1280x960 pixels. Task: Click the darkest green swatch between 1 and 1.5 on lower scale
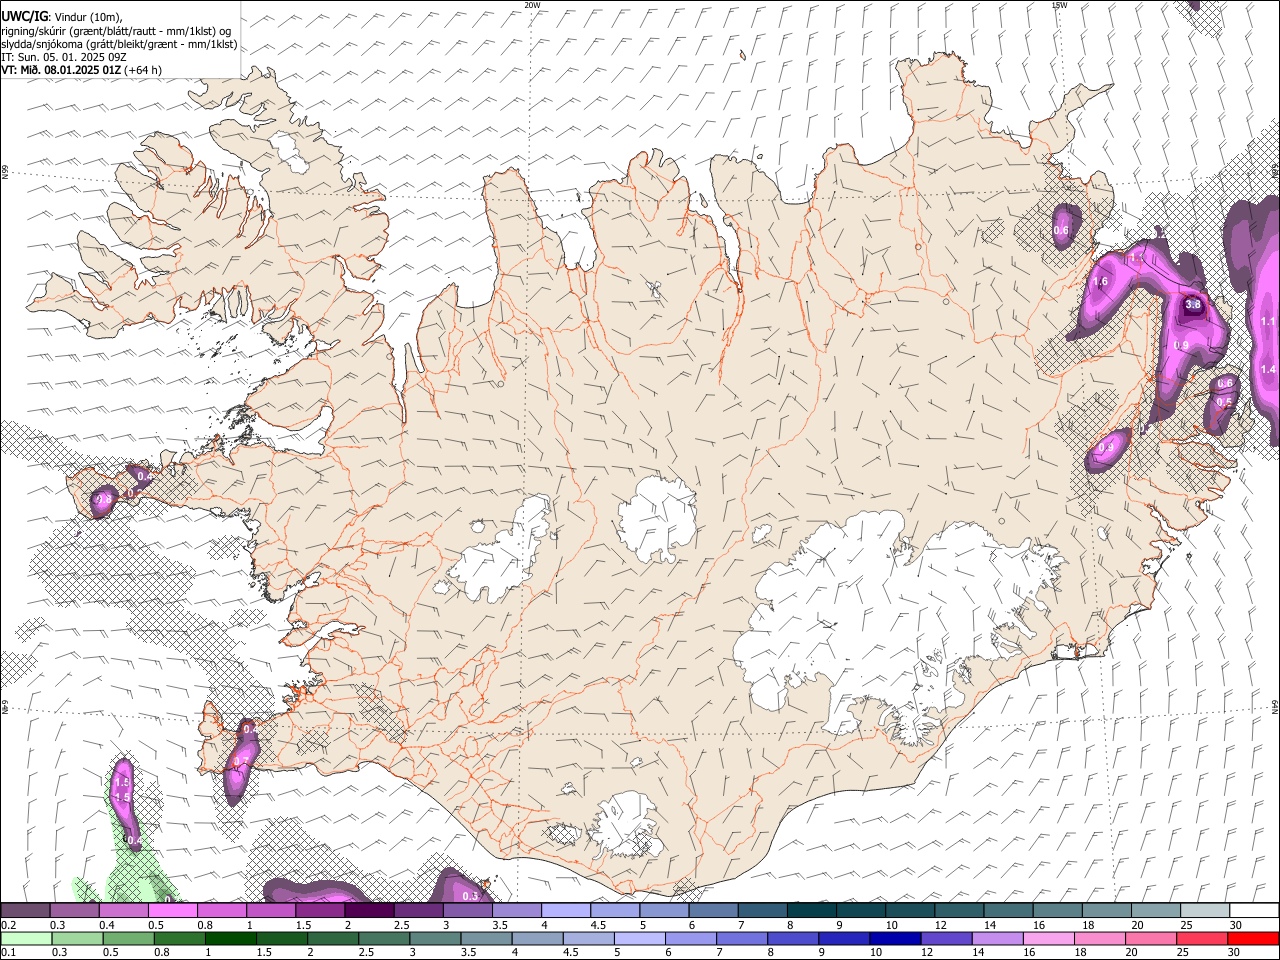[231, 938]
